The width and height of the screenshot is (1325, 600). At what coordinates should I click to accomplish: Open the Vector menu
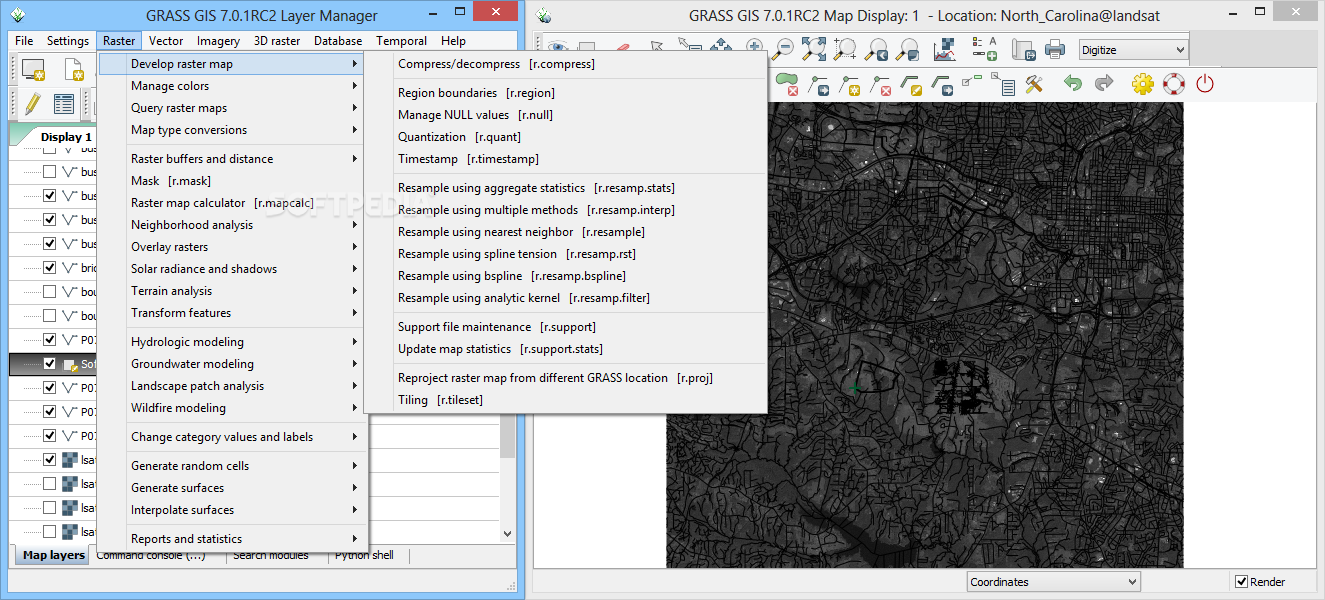[166, 41]
